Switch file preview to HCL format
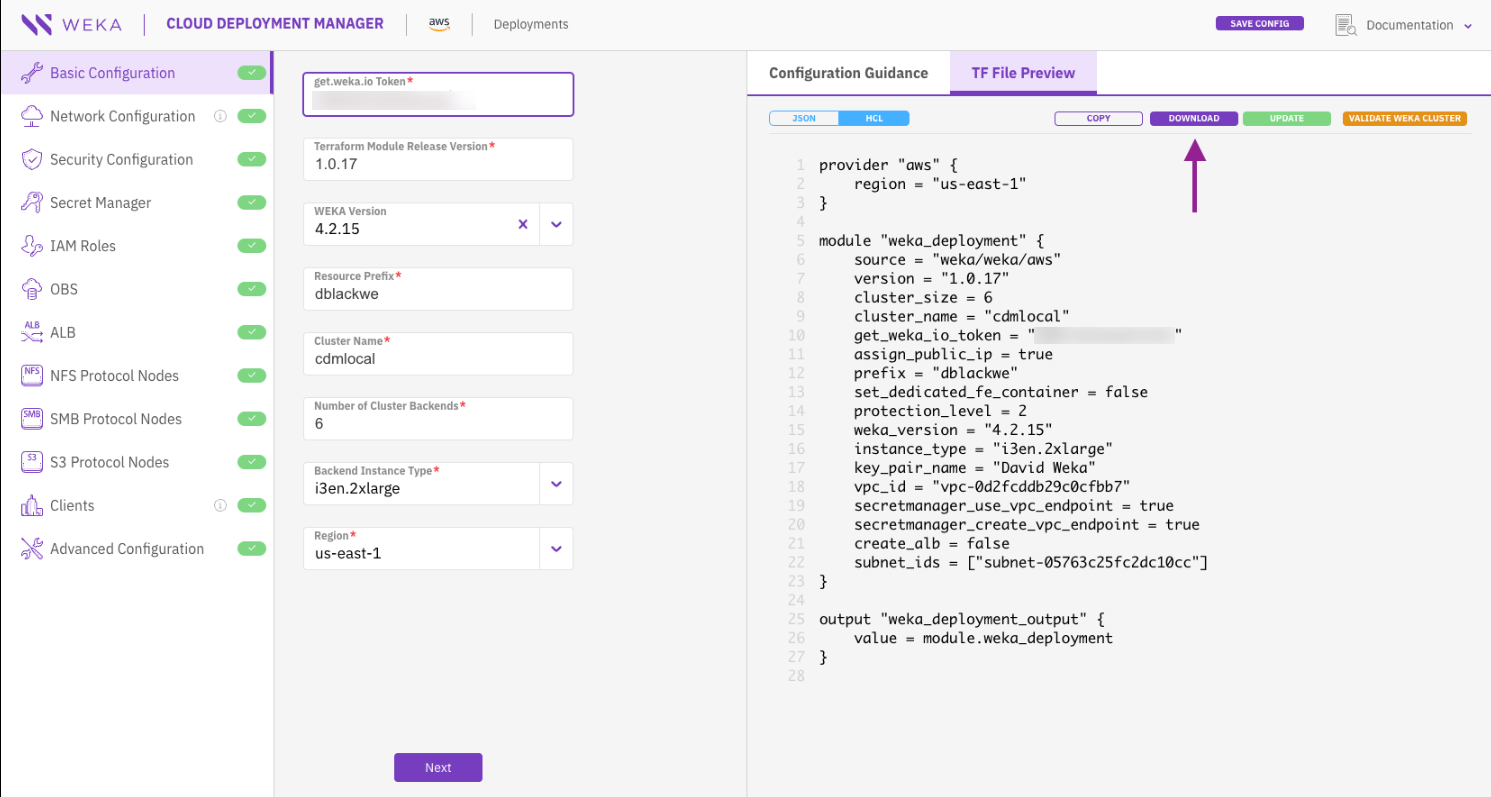The height and width of the screenshot is (797, 1491). tap(874, 118)
